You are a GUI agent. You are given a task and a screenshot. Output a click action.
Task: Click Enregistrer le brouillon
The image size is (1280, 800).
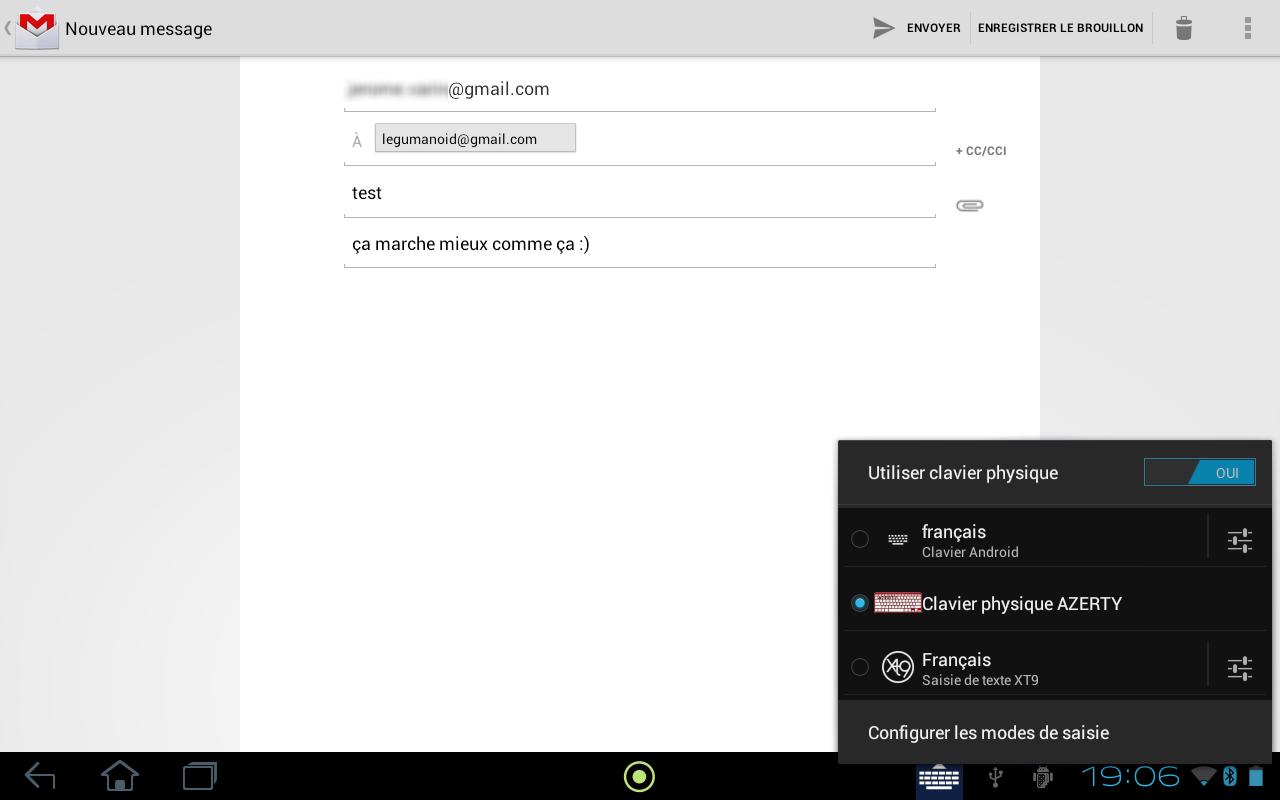pyautogui.click(x=1060, y=28)
